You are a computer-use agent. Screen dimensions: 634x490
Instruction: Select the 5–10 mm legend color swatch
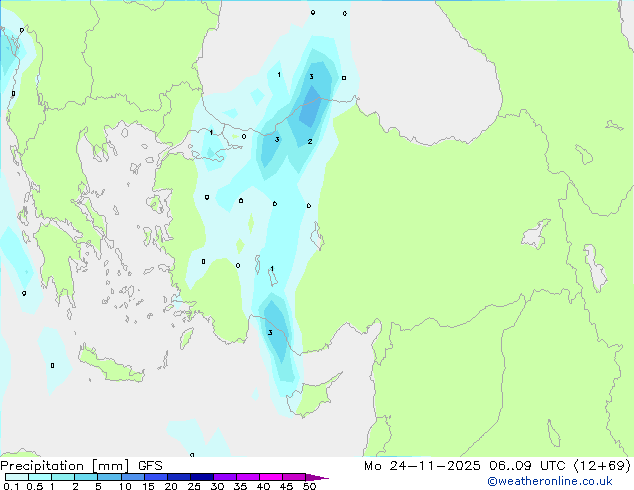109,477
